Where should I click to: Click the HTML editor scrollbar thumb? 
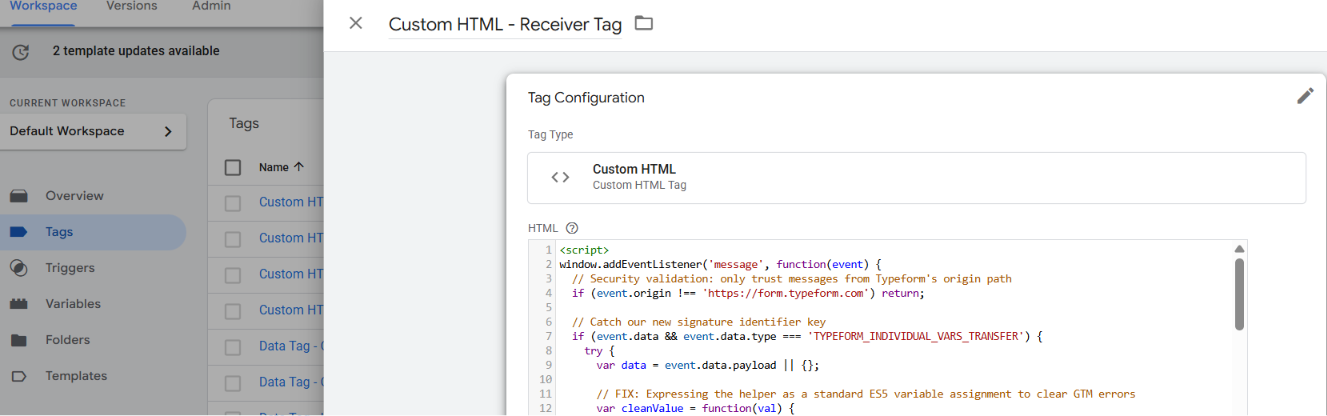click(1239, 294)
